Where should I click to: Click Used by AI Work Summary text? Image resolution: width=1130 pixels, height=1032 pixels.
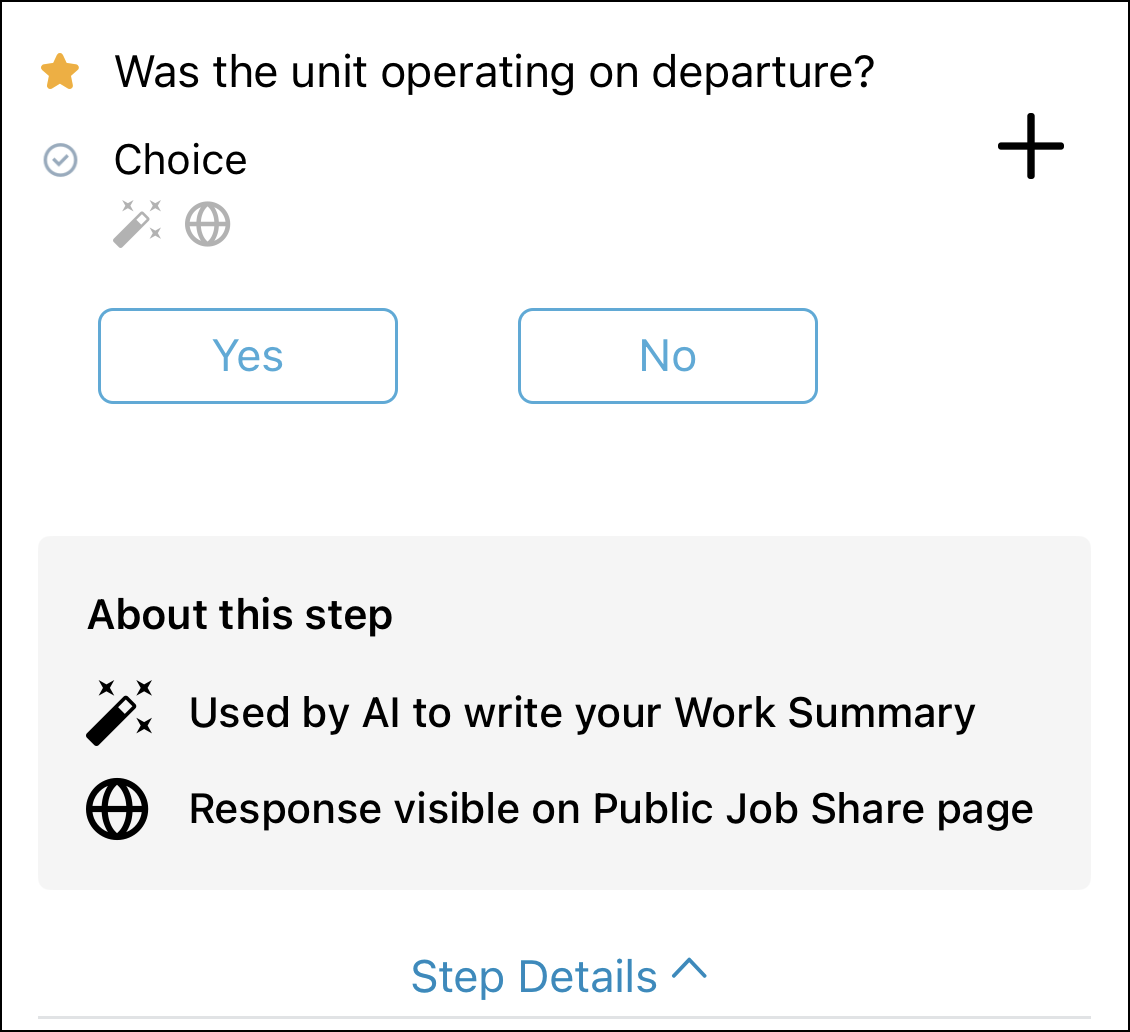(582, 713)
